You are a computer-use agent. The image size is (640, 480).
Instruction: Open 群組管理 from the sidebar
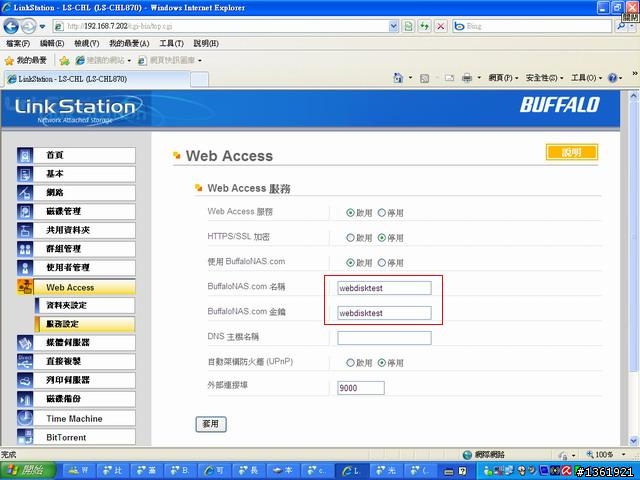(x=76, y=249)
